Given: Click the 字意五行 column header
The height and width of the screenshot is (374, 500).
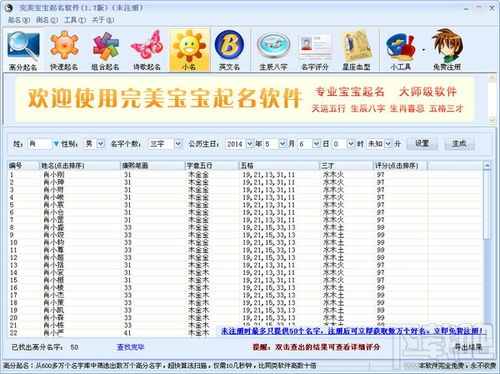Looking at the screenshot, I should pyautogui.click(x=212, y=165).
